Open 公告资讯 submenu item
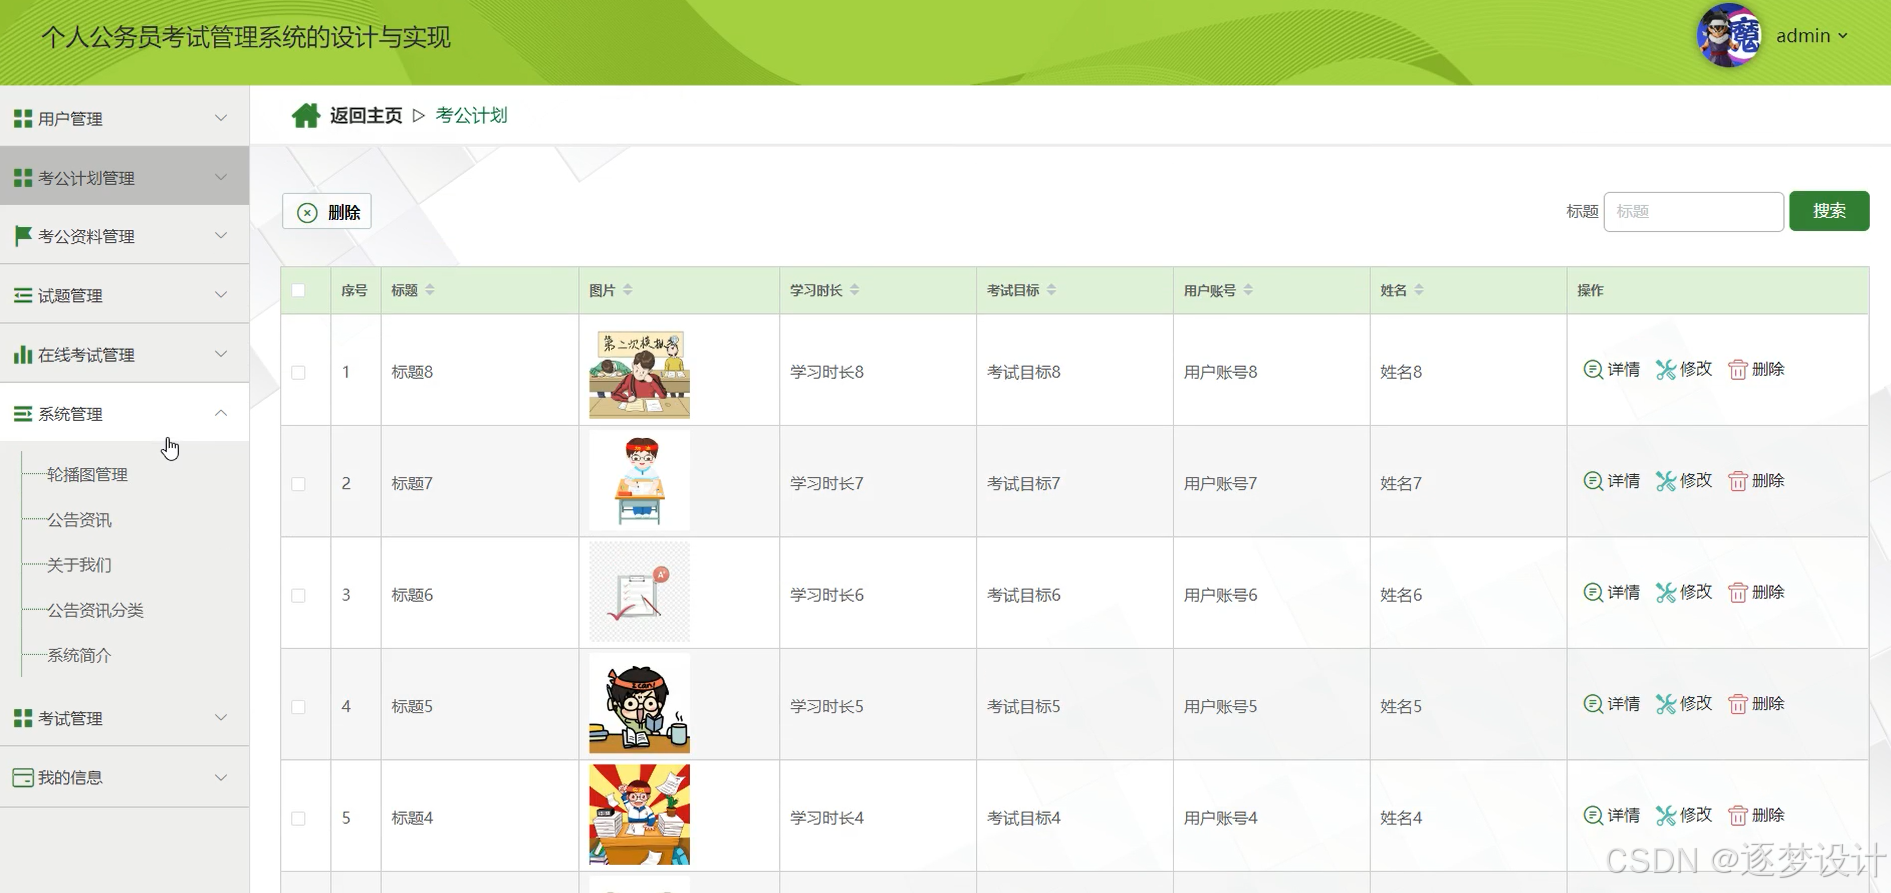Viewport: 1891px width, 893px height. (x=79, y=519)
